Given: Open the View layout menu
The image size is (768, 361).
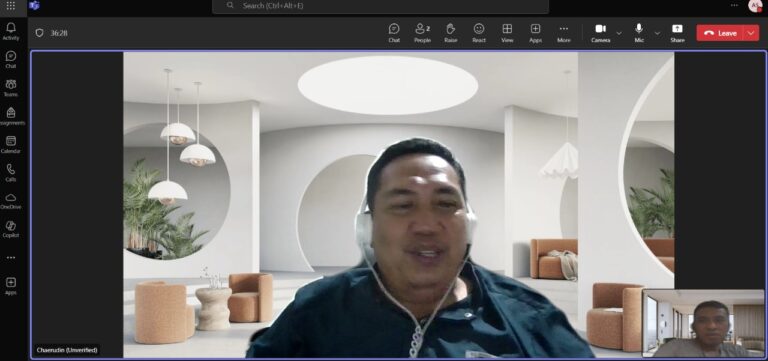Looking at the screenshot, I should click(507, 33).
